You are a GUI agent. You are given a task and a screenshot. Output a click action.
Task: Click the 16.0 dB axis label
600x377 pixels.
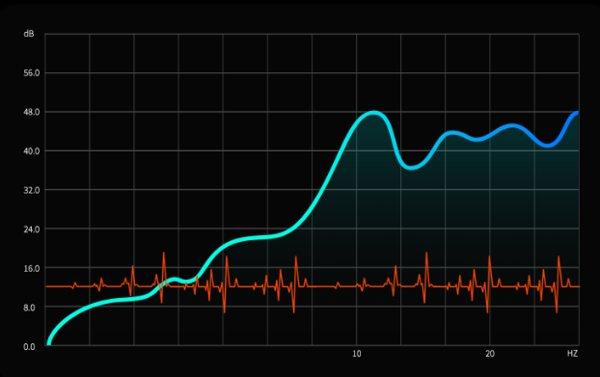(31, 268)
